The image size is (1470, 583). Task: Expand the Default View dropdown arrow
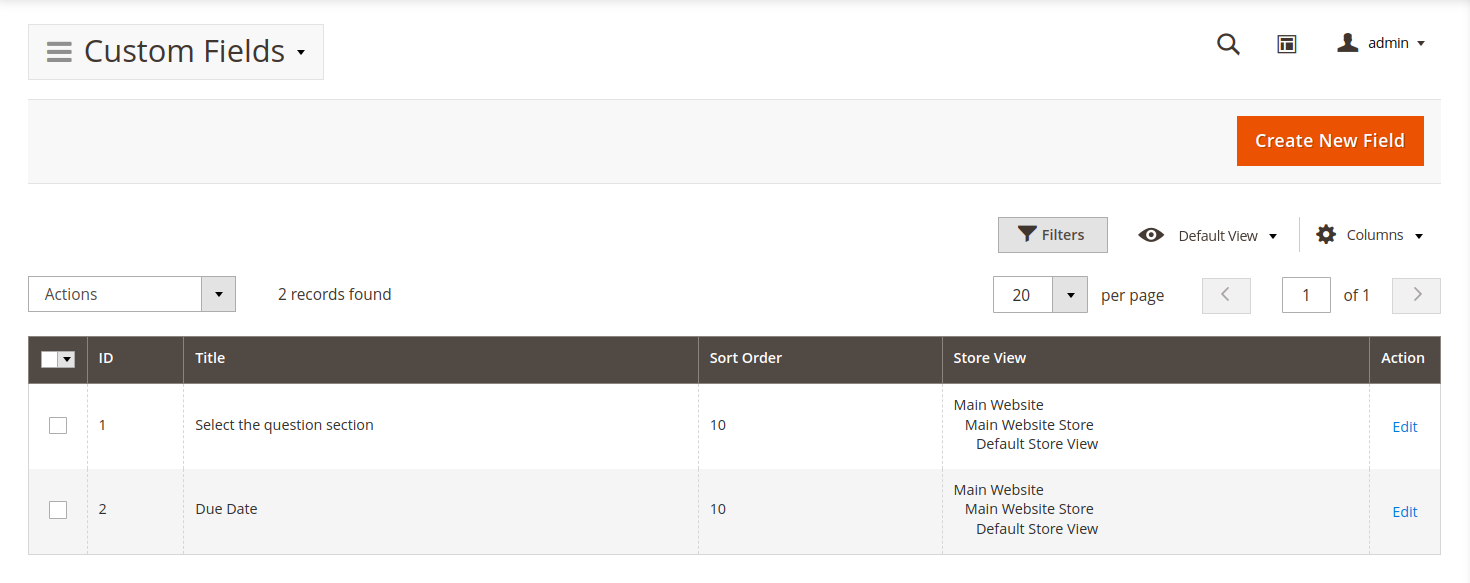[x=1273, y=235]
